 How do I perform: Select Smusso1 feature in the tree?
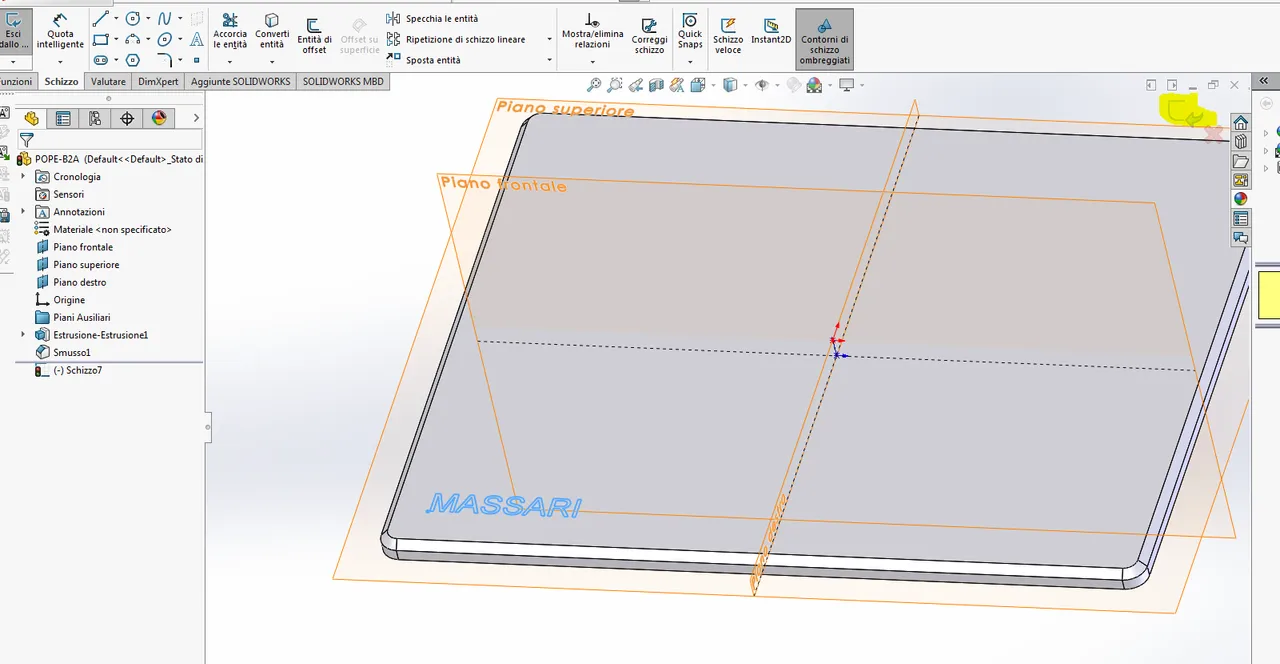(63, 352)
